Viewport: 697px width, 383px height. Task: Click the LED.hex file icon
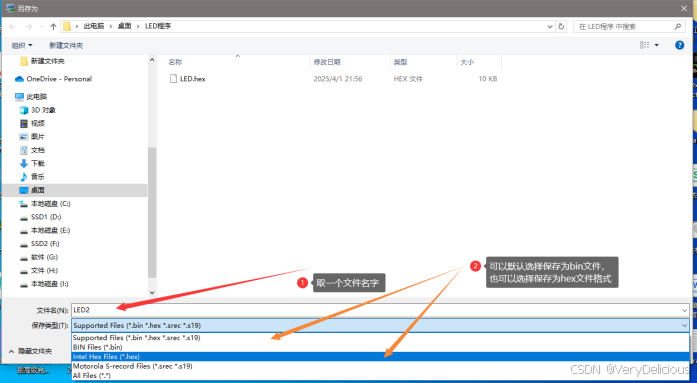(x=173, y=79)
